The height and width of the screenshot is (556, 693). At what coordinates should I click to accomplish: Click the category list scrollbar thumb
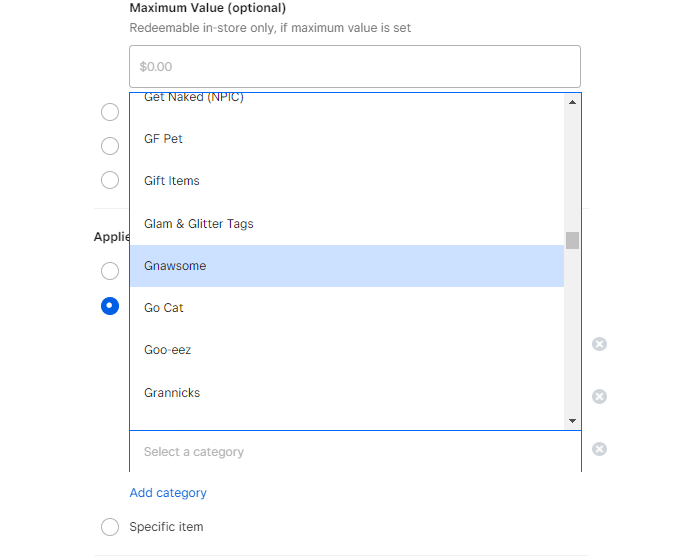click(x=572, y=240)
